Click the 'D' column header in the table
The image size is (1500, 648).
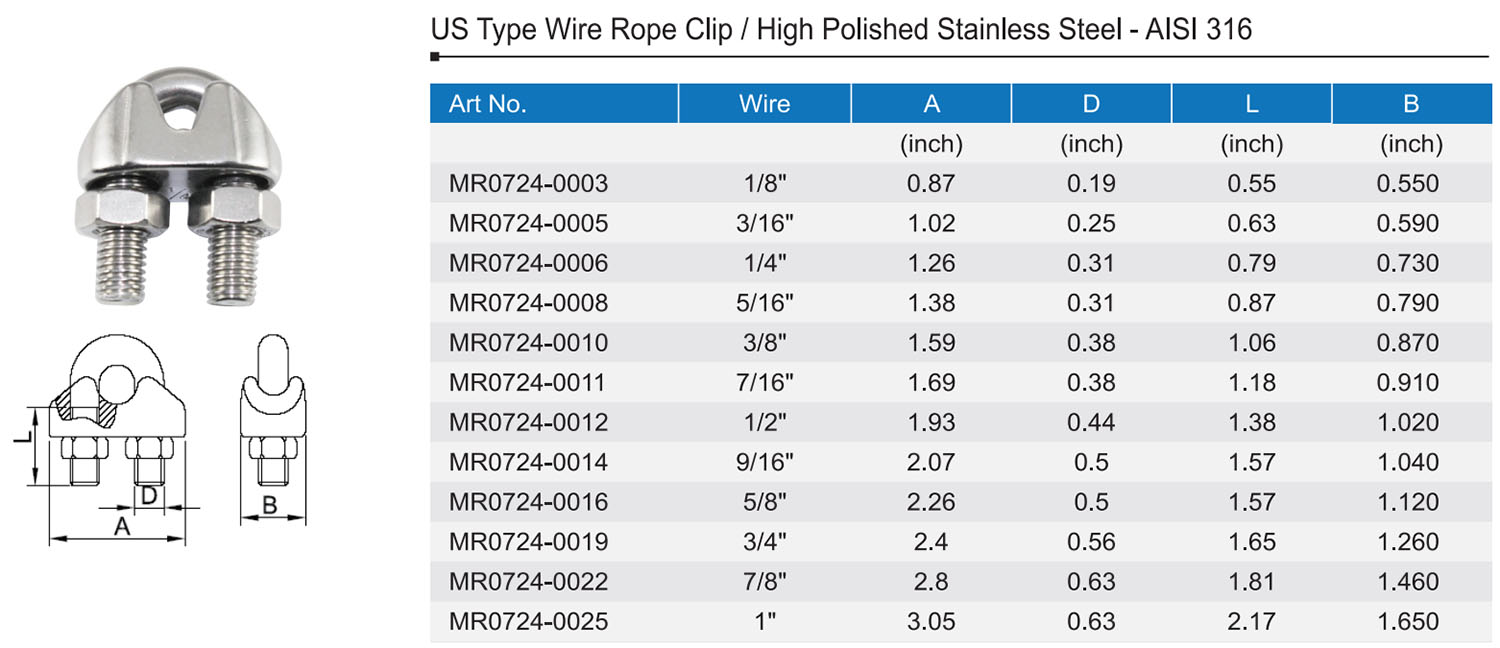(x=1091, y=104)
